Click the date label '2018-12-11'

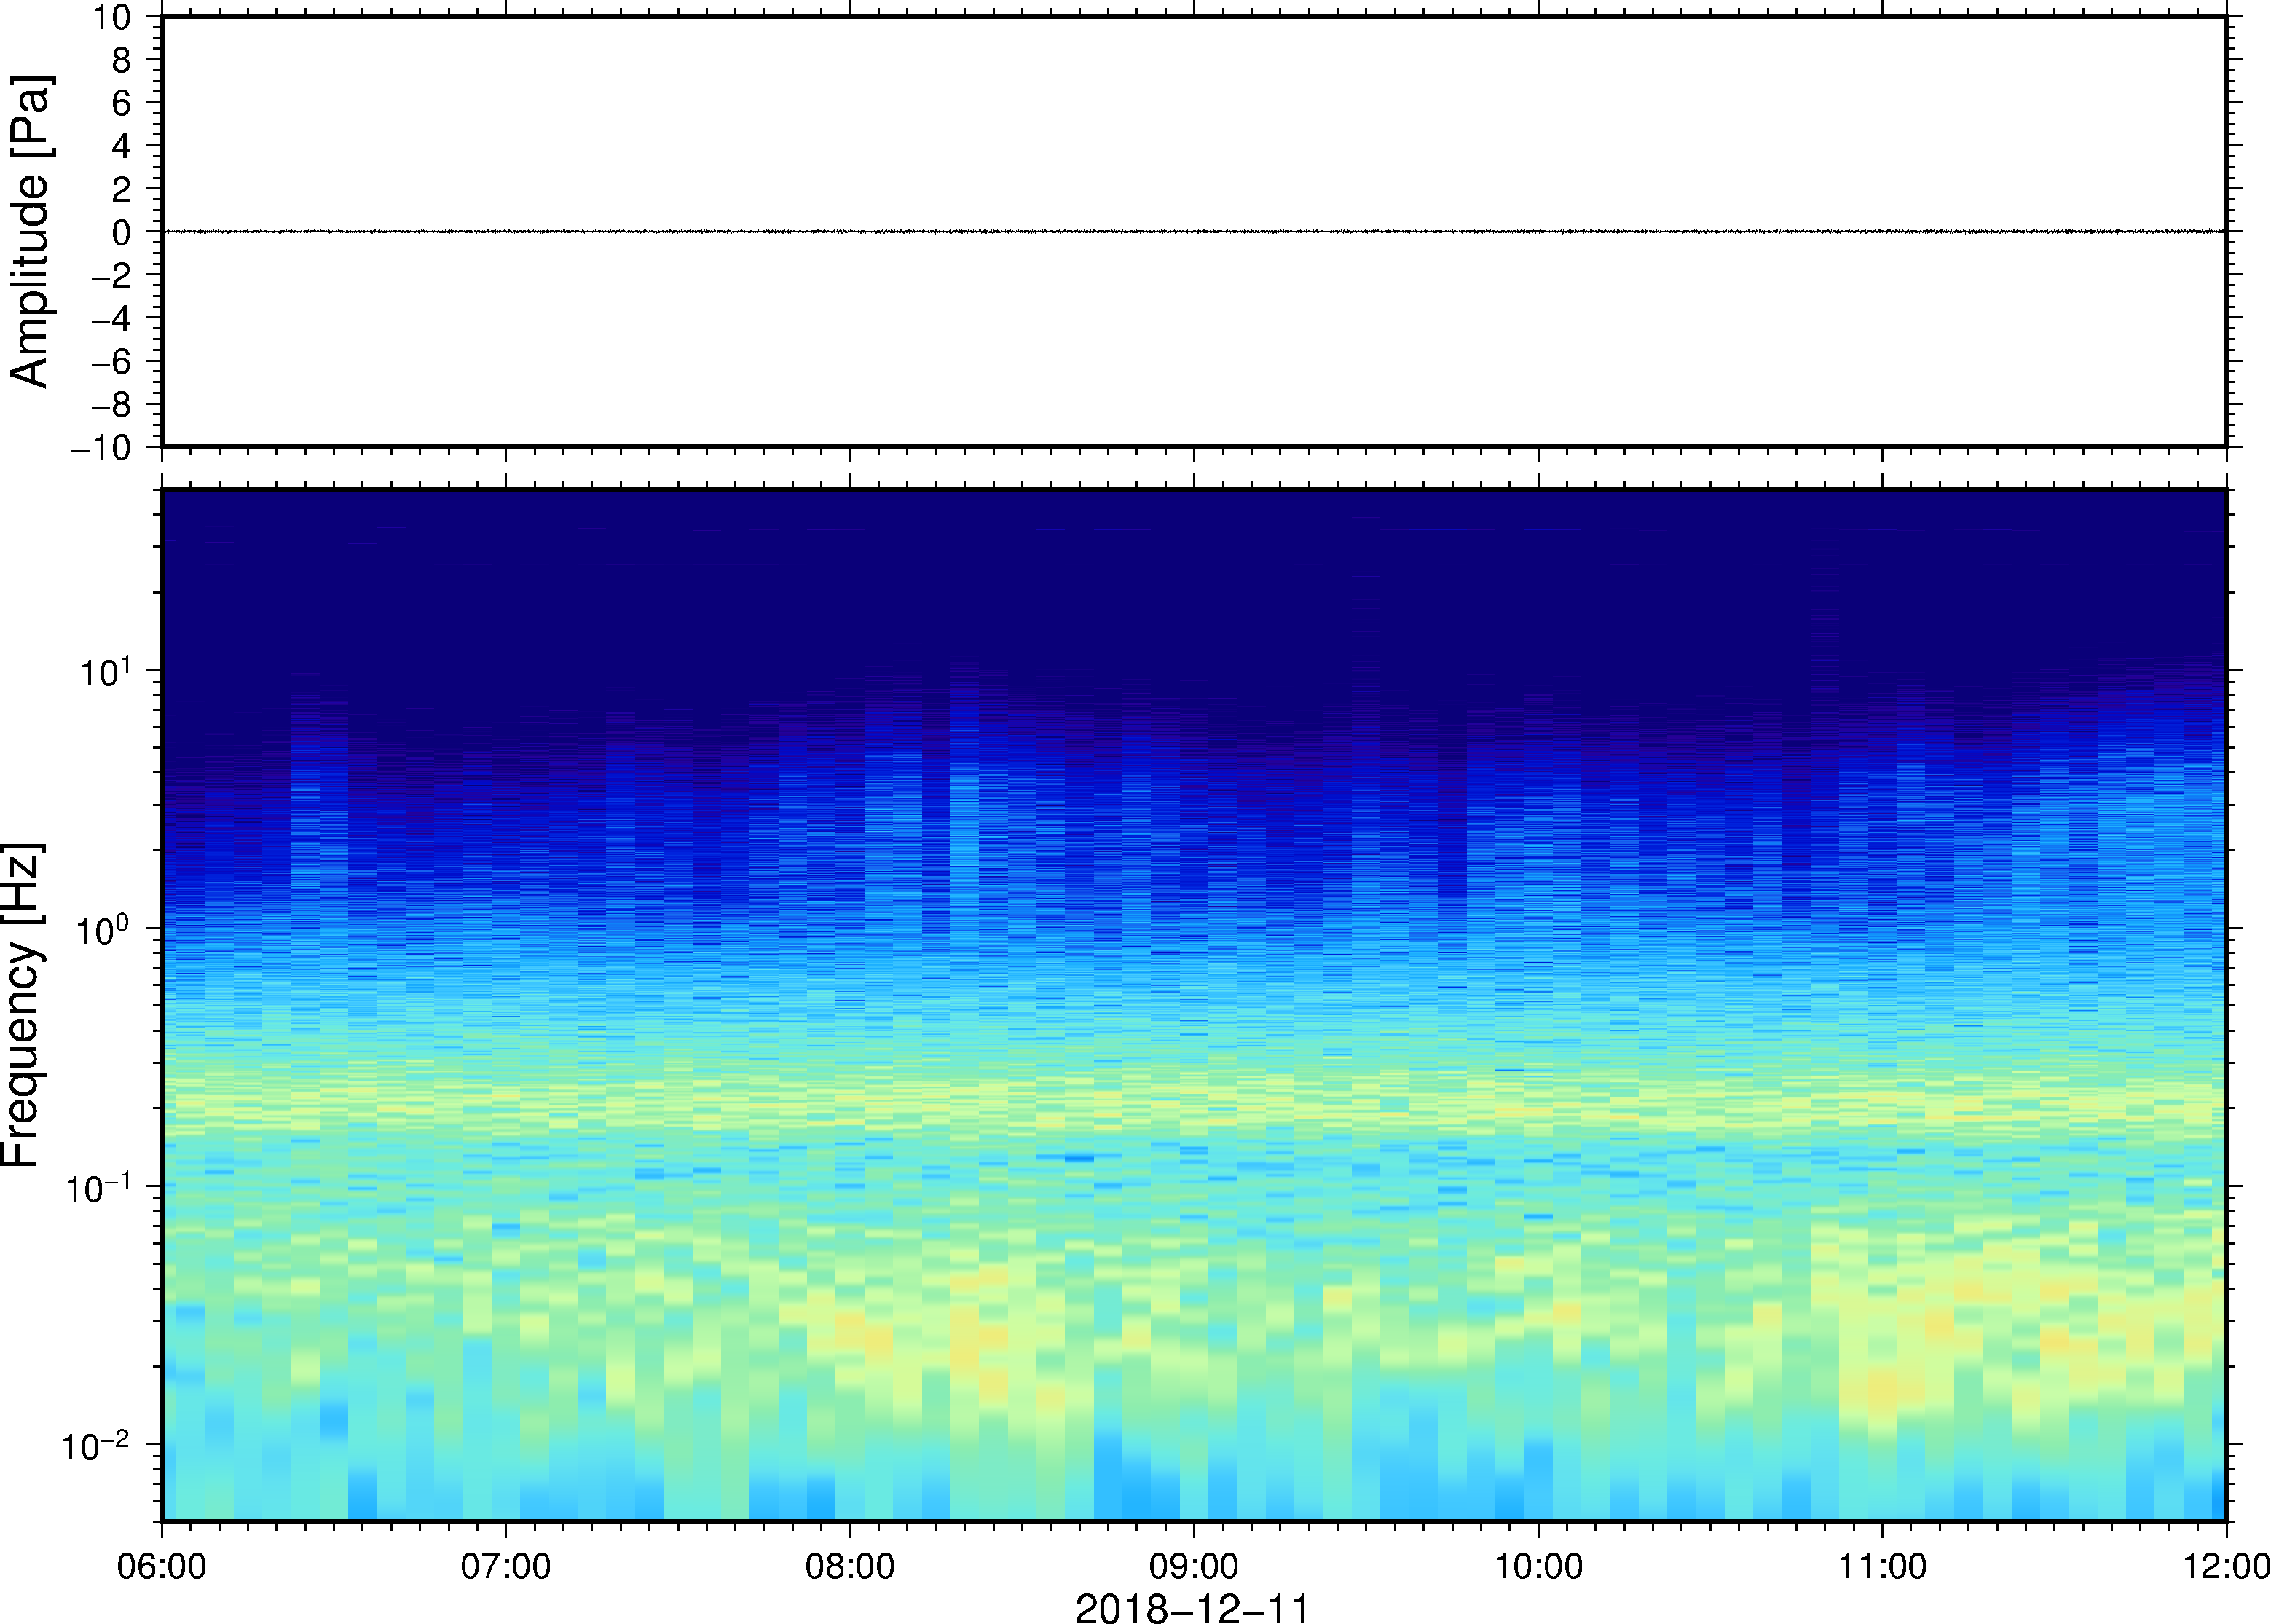1192,1609
